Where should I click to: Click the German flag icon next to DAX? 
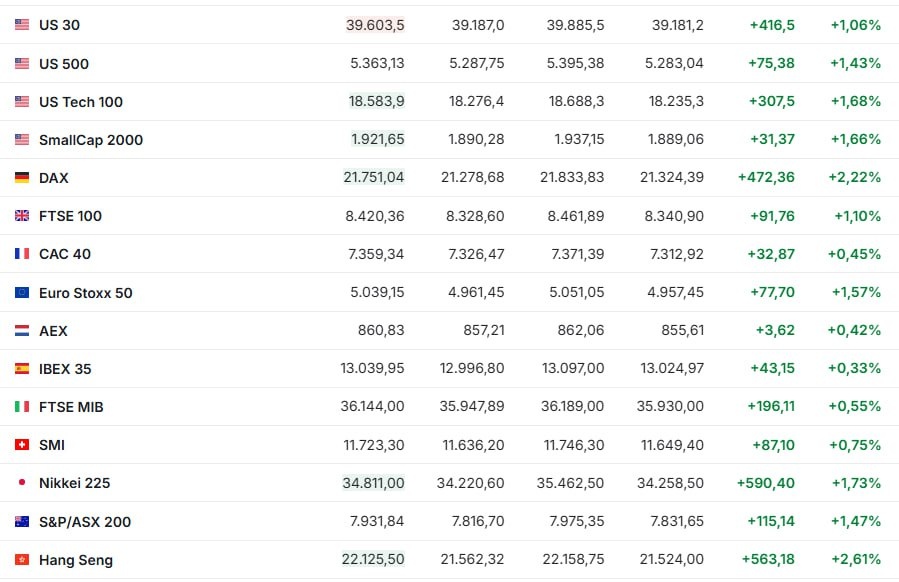[x=22, y=178]
